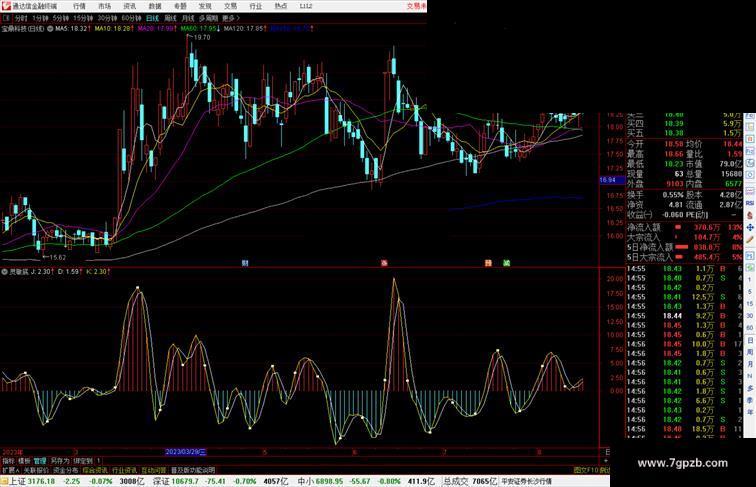The height and width of the screenshot is (487, 756).
Task: Click the 另存为 button
Action: click(x=60, y=461)
